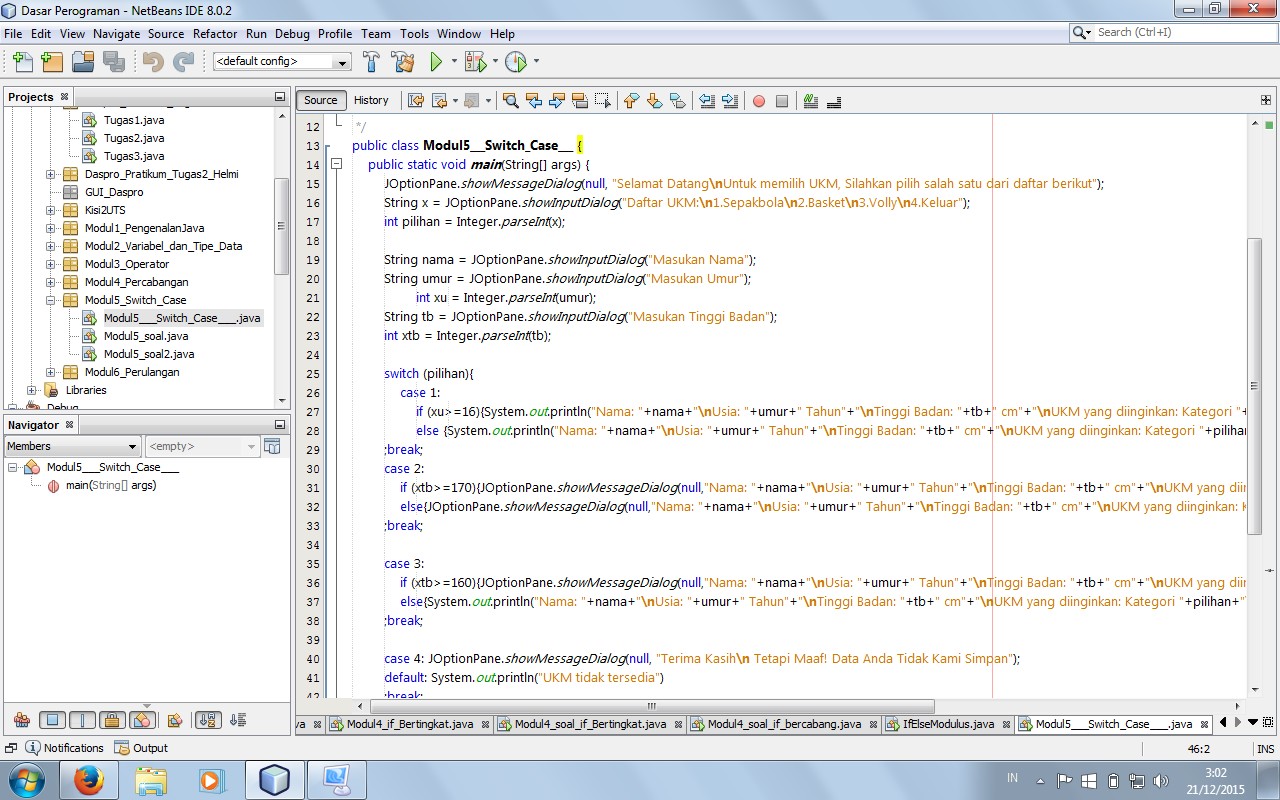Viewport: 1280px width, 800px height.
Task: Run the project with green play icon
Action: [436, 62]
